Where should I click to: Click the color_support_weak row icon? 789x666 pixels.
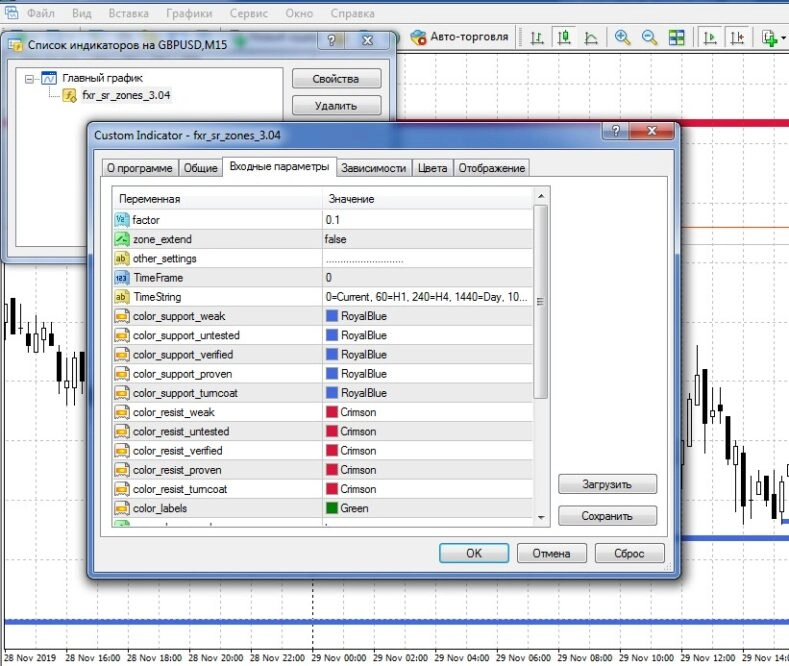click(x=121, y=316)
